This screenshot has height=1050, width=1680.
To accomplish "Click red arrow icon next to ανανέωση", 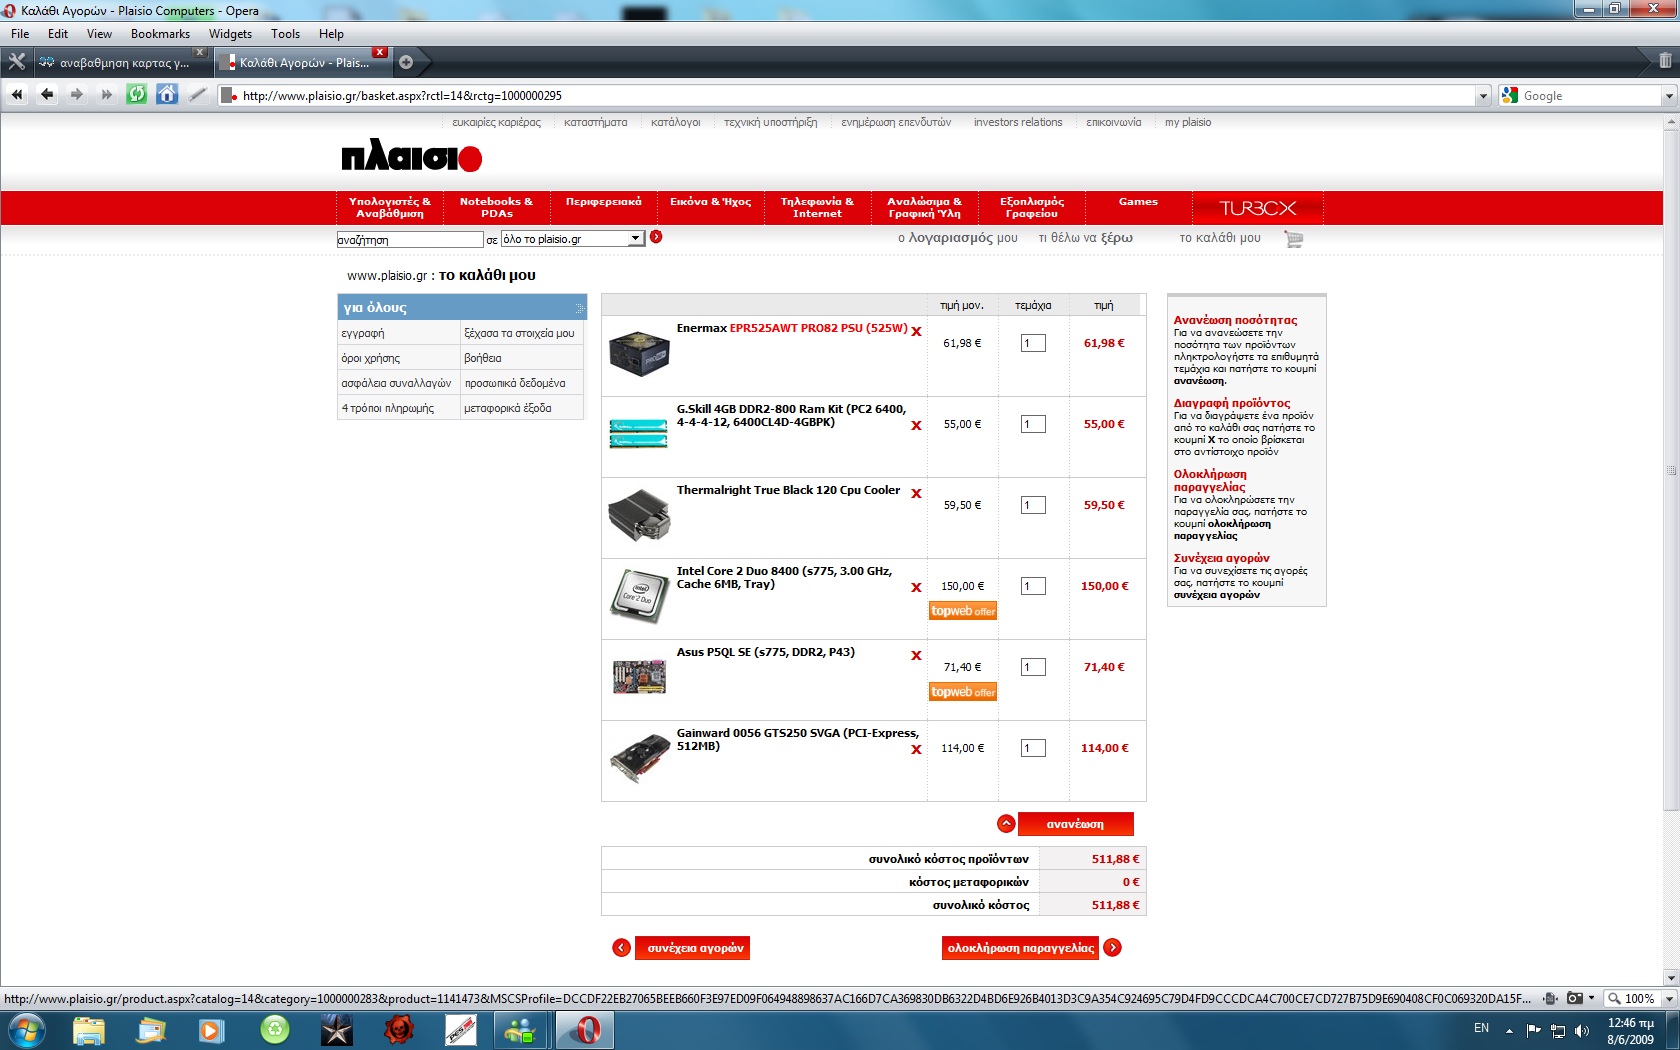I will click(x=1006, y=824).
